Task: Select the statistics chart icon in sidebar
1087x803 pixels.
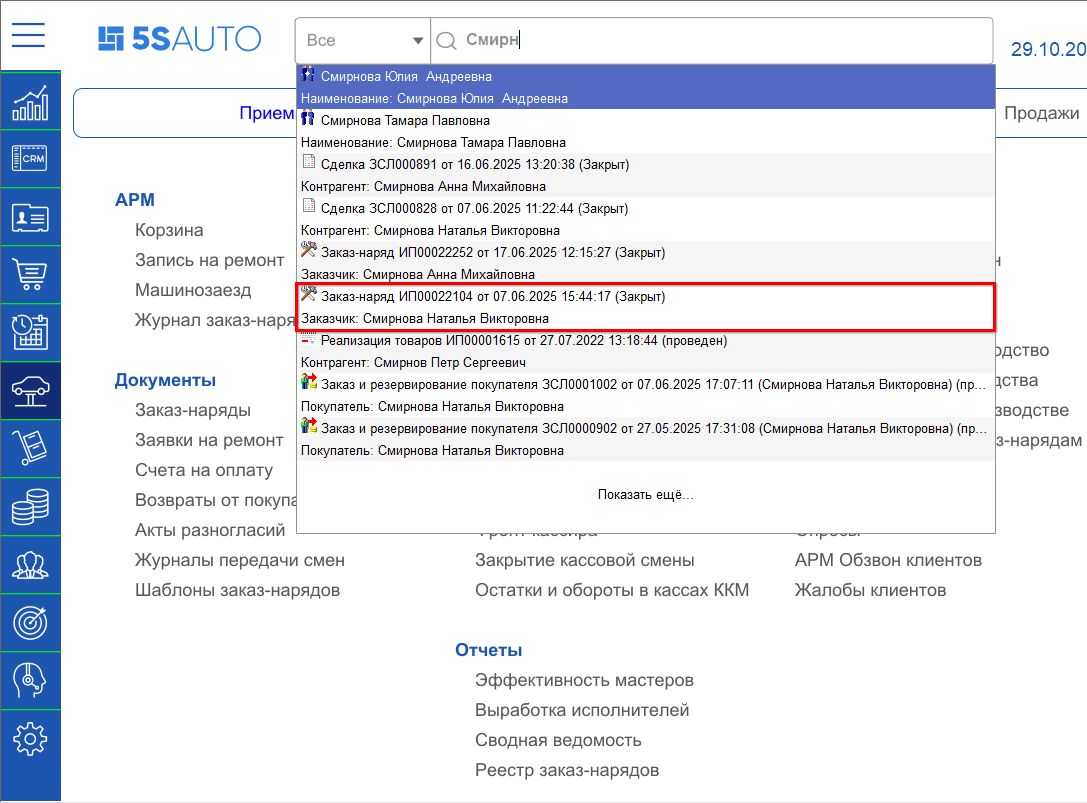Action: coord(30,103)
